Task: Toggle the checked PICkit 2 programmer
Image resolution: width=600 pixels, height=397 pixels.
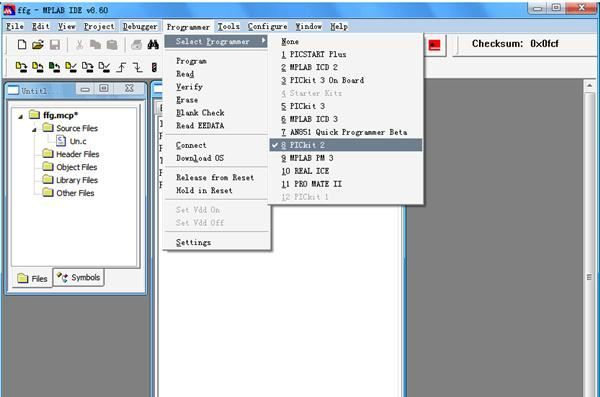Action: pos(346,145)
